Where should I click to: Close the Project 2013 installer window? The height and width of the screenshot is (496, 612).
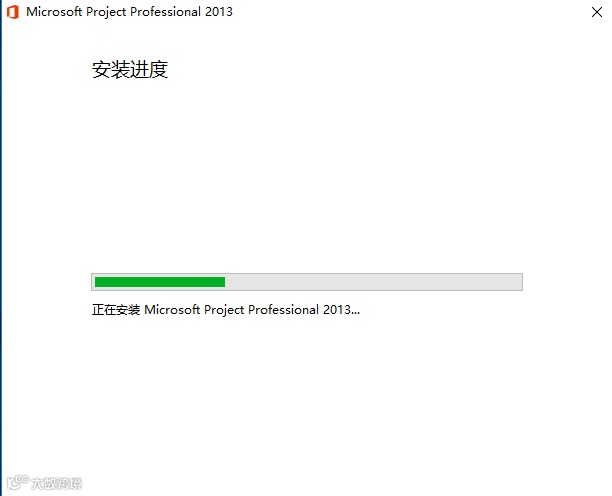(x=597, y=12)
